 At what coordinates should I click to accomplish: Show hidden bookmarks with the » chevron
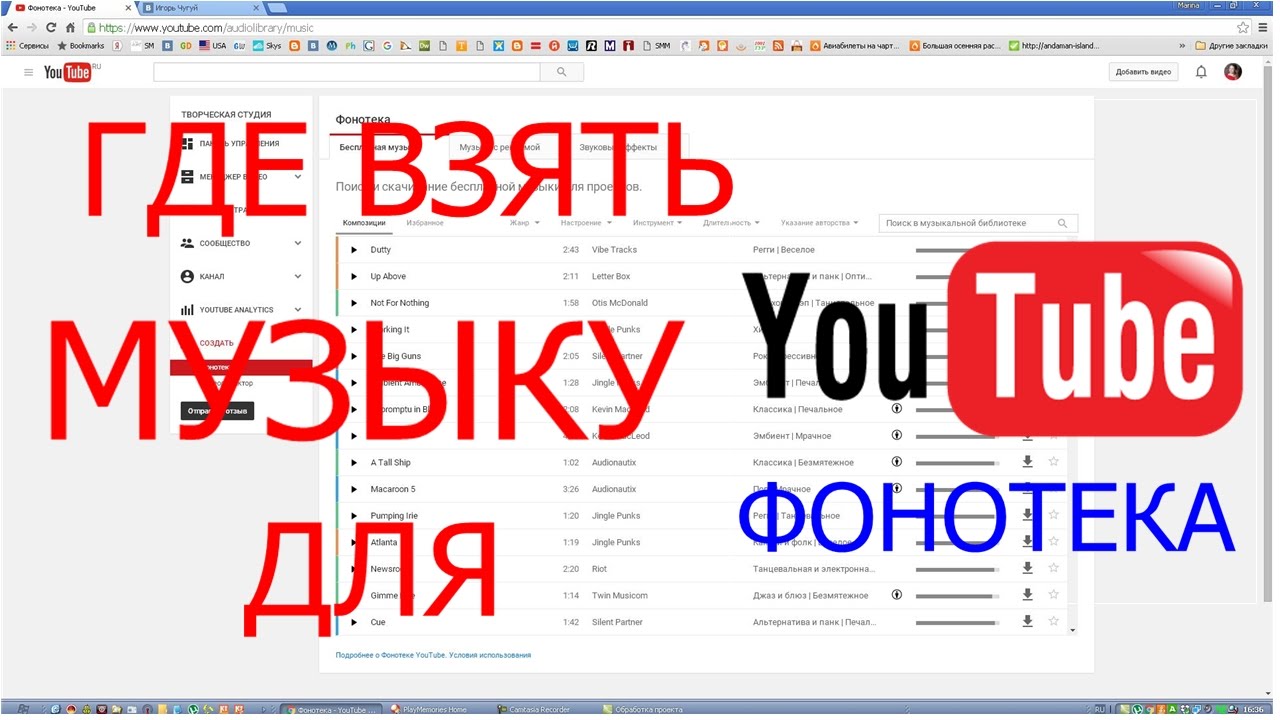tap(1184, 46)
